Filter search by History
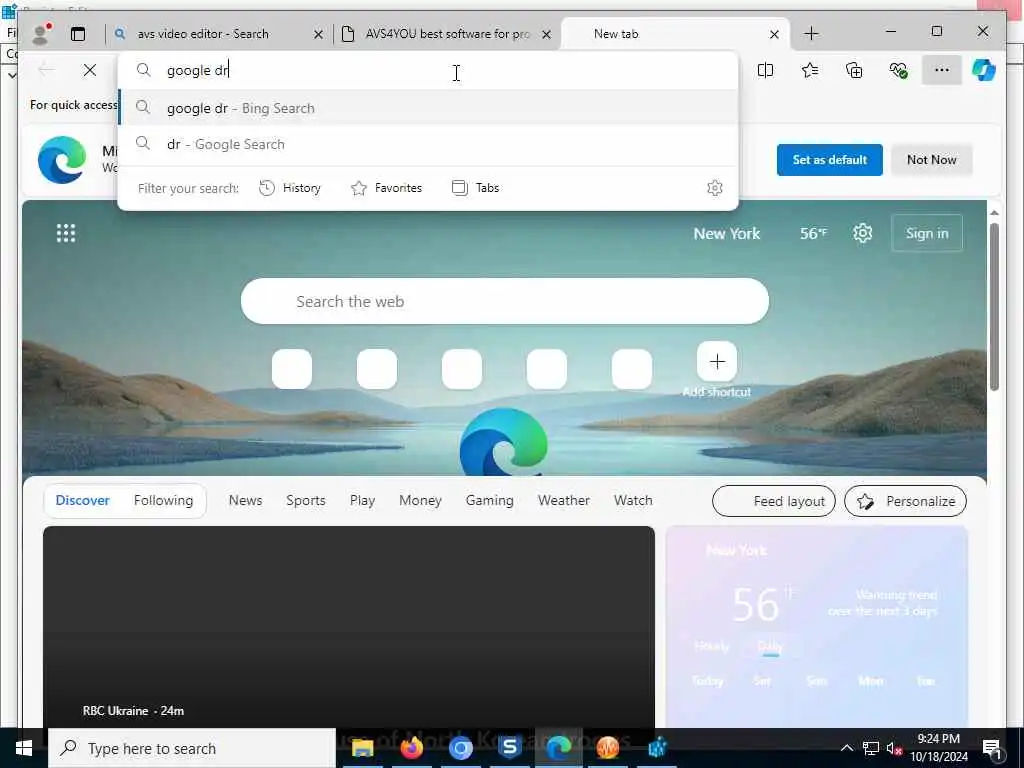Screen dimensions: 1024x768 tap(290, 188)
